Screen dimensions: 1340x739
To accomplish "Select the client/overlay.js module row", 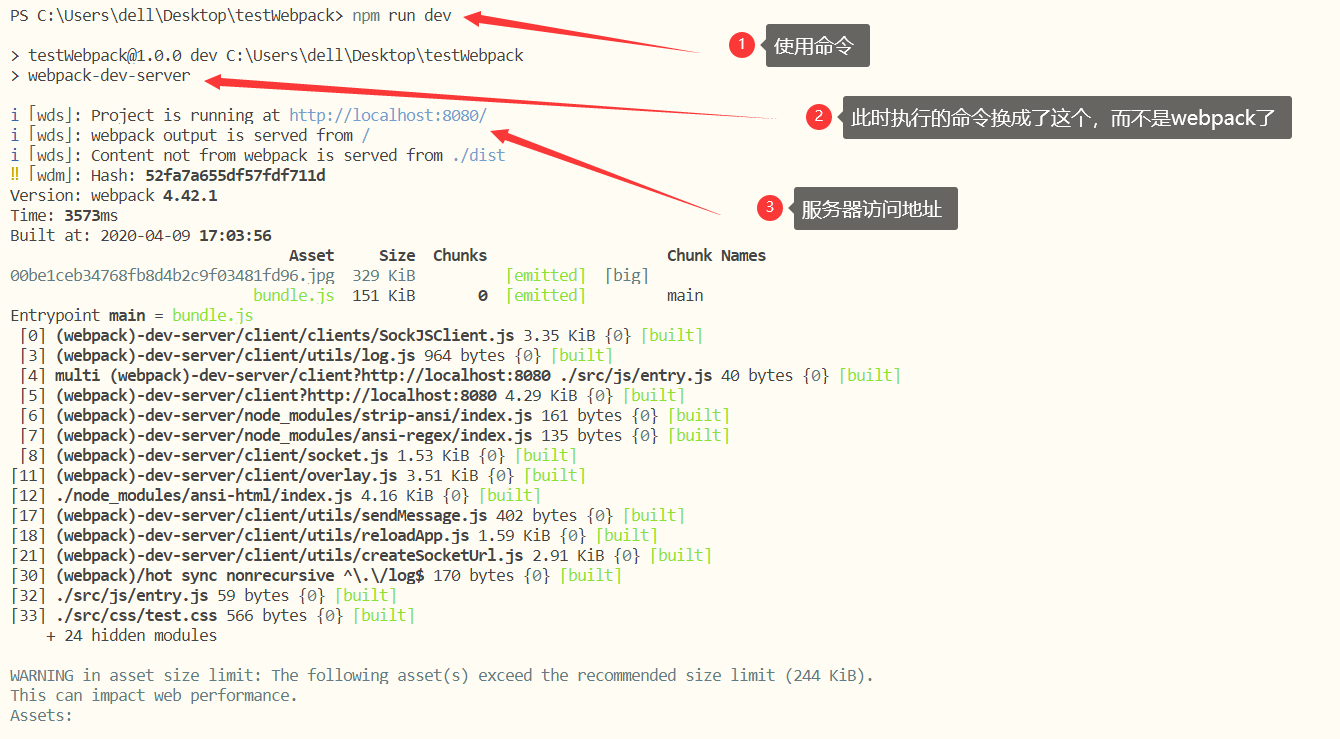I will (x=298, y=475).
